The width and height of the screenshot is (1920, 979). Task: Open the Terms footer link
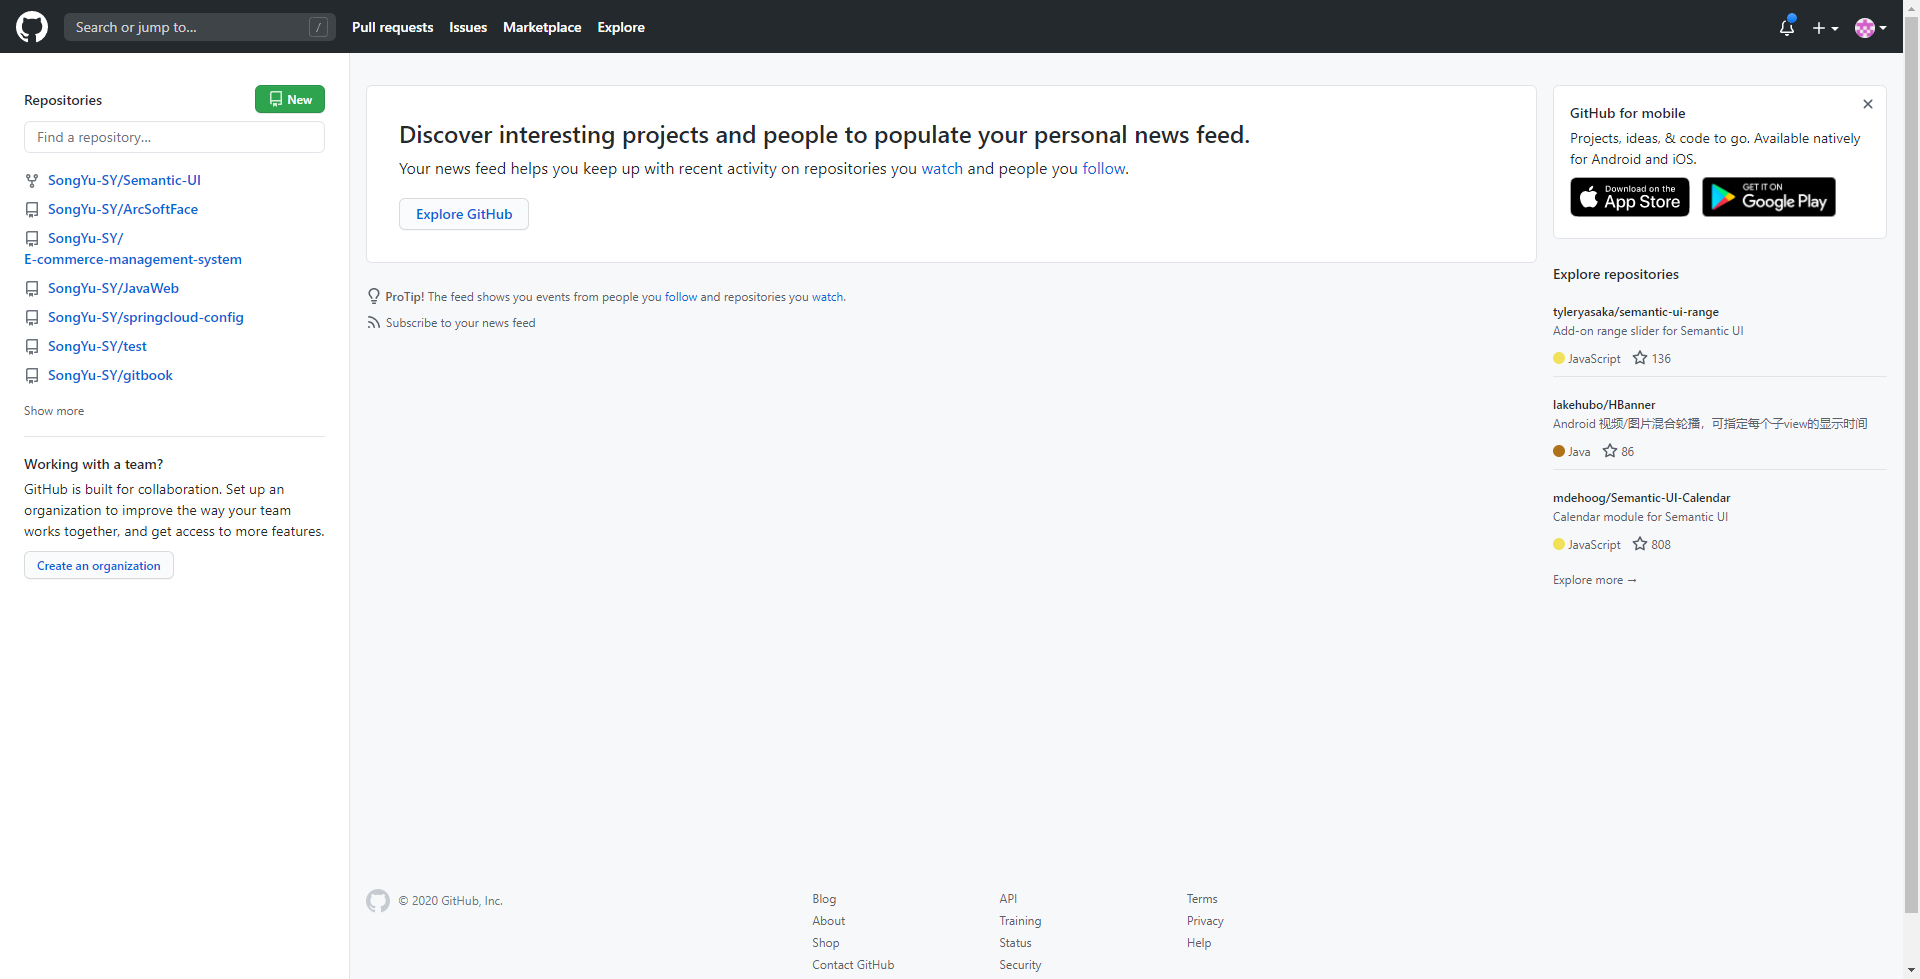pos(1202,899)
